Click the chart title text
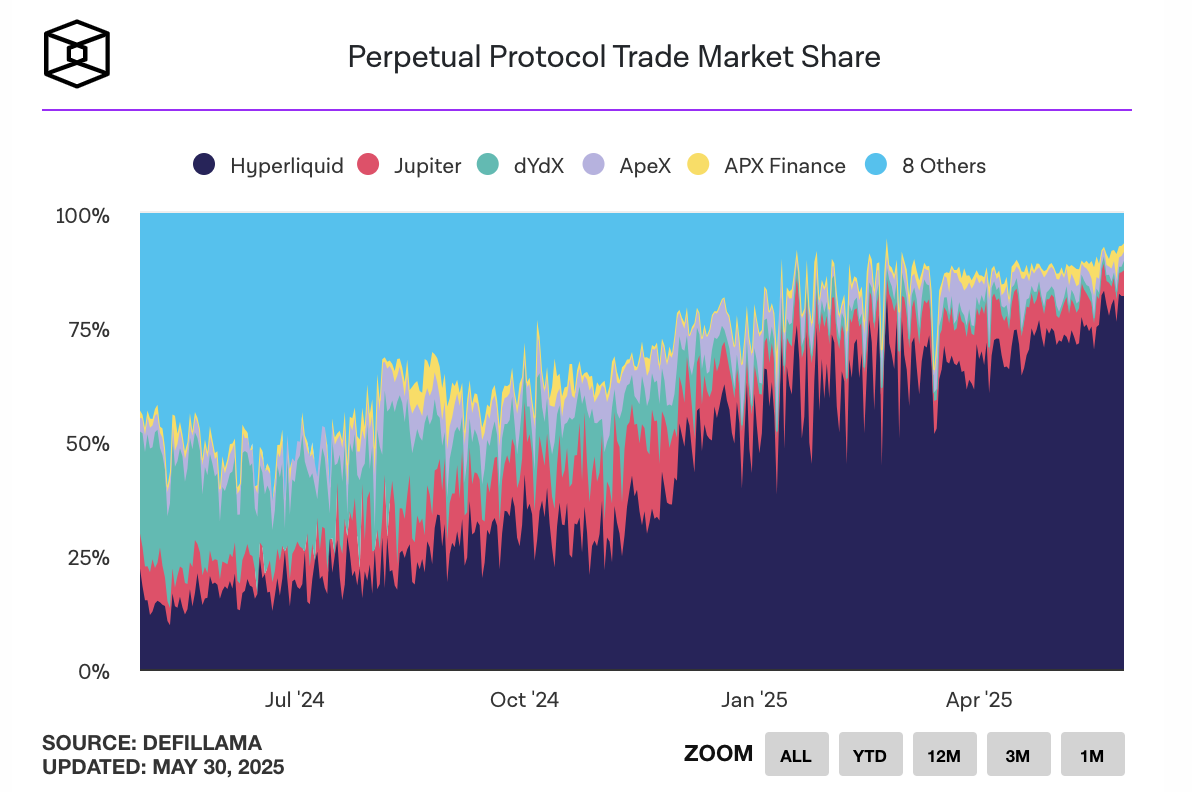 pos(614,57)
